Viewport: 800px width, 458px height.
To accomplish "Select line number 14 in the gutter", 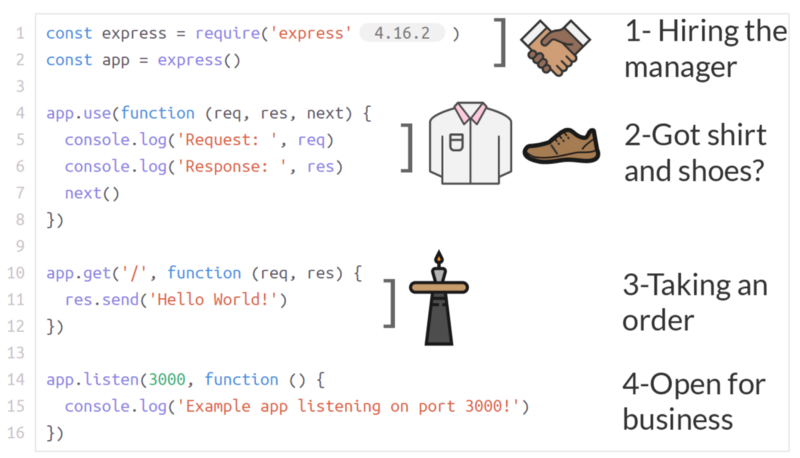I will 18,380.
